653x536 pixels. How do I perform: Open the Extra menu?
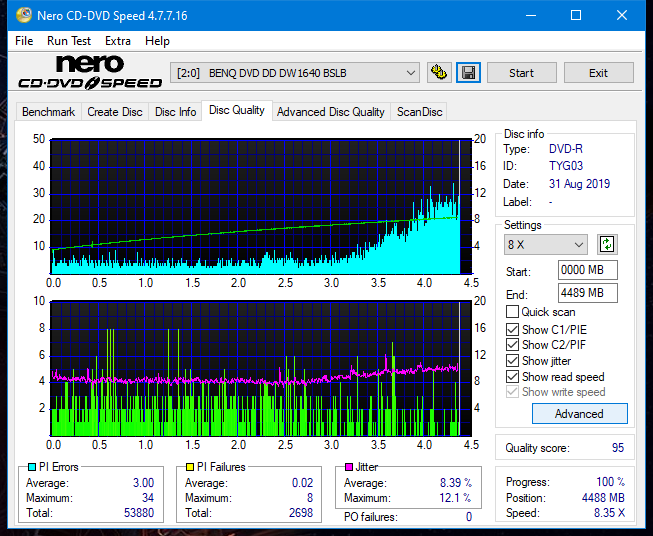[x=118, y=41]
